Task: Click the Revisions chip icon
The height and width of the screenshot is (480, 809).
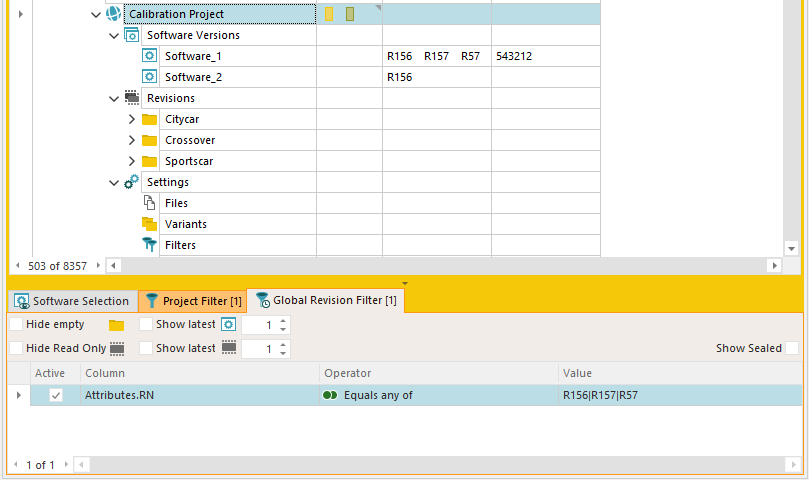Action: 132,98
